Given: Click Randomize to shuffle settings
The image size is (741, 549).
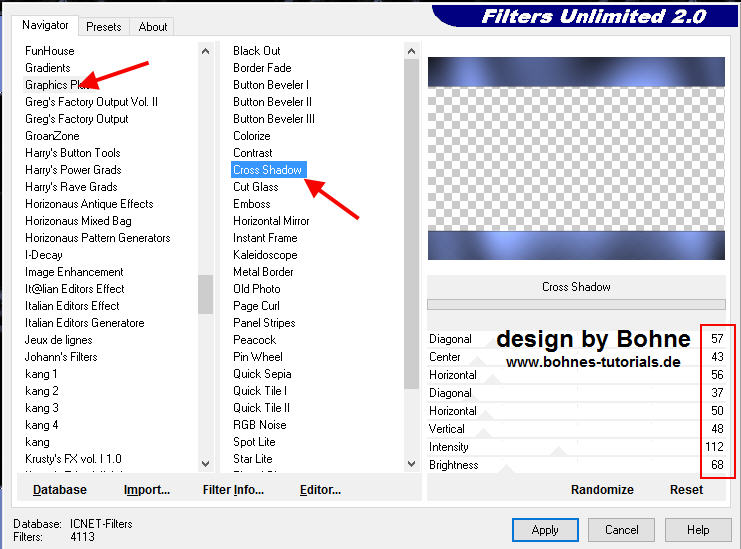Looking at the screenshot, I should point(602,489).
